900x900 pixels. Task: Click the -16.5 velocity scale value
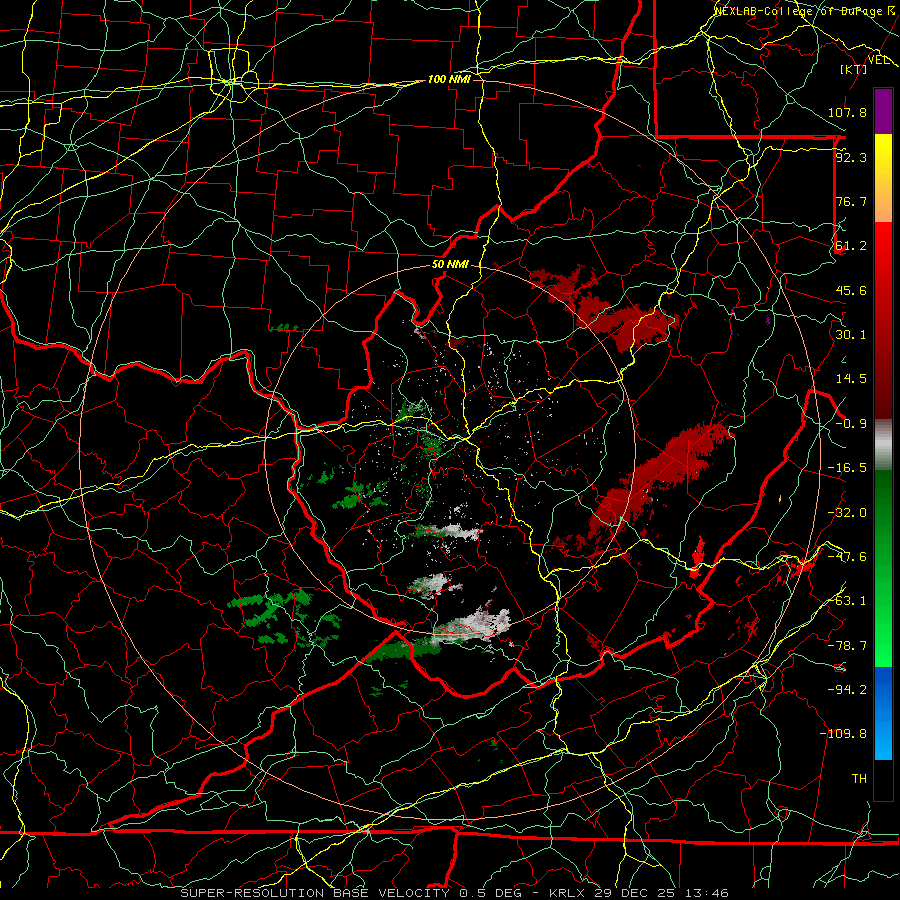(847, 468)
